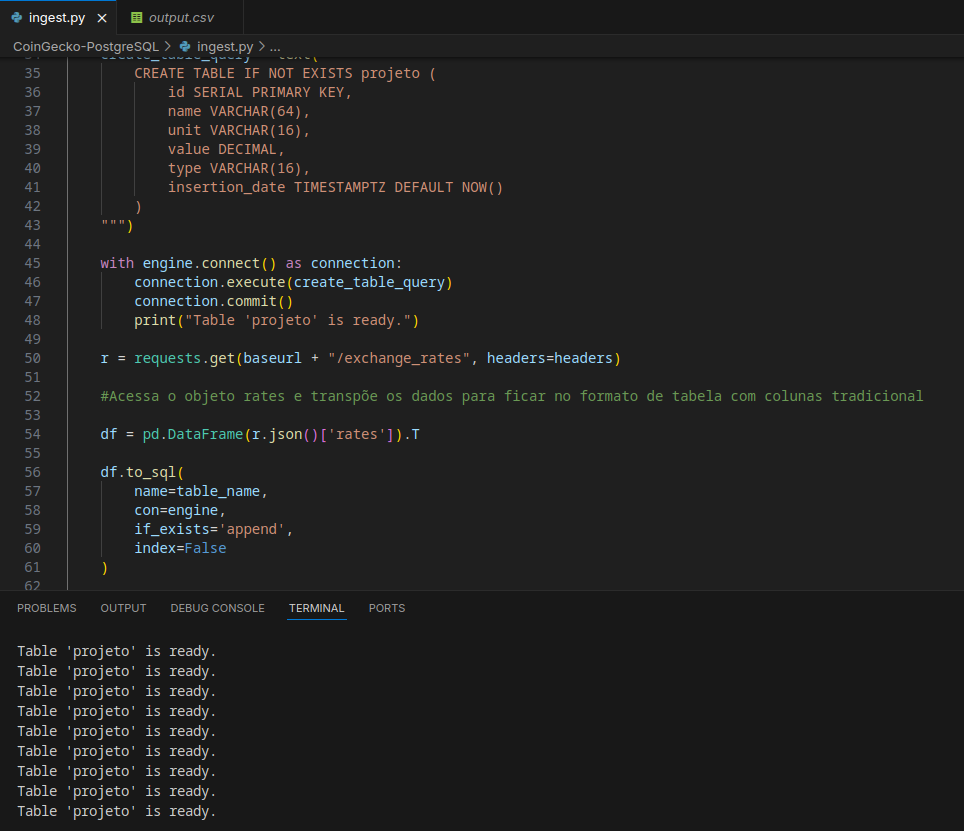Select the TERMINAL panel tab
This screenshot has height=831, width=964.
317,608
